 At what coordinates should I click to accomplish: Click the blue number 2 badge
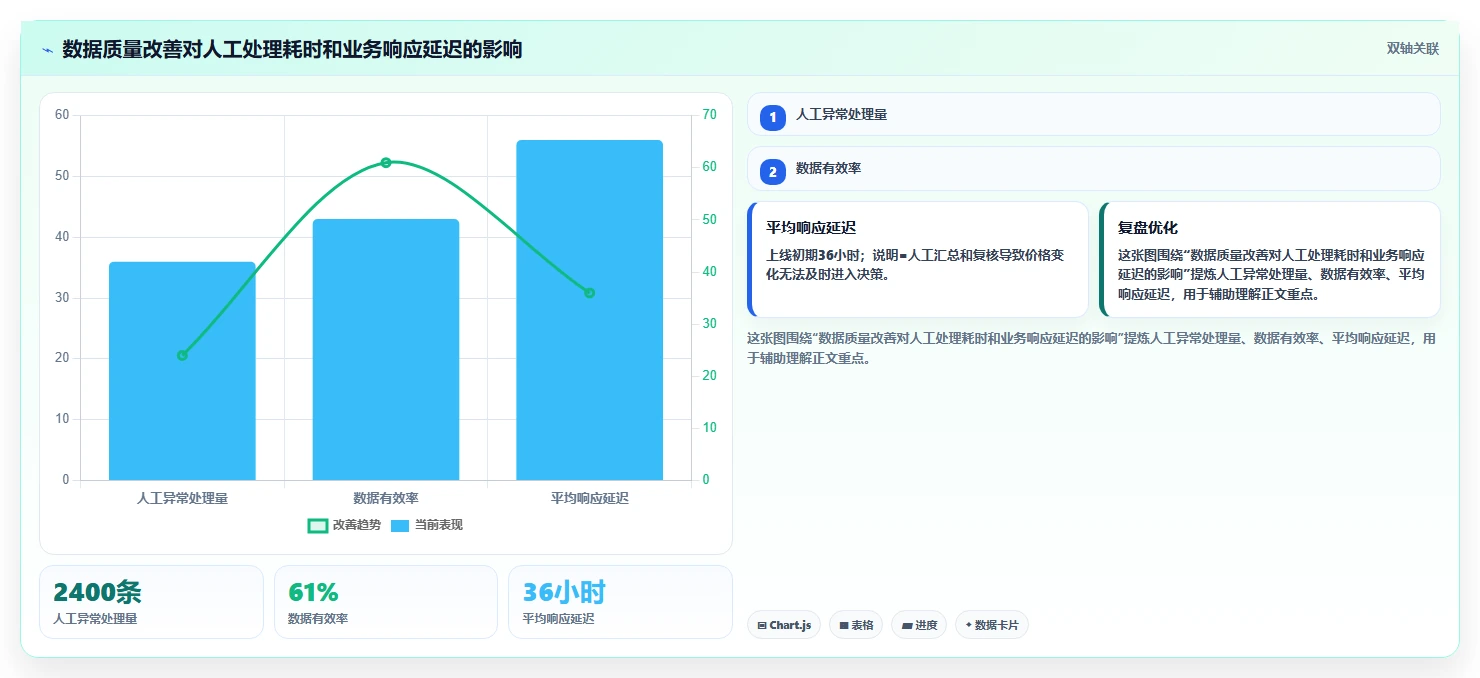click(x=772, y=172)
